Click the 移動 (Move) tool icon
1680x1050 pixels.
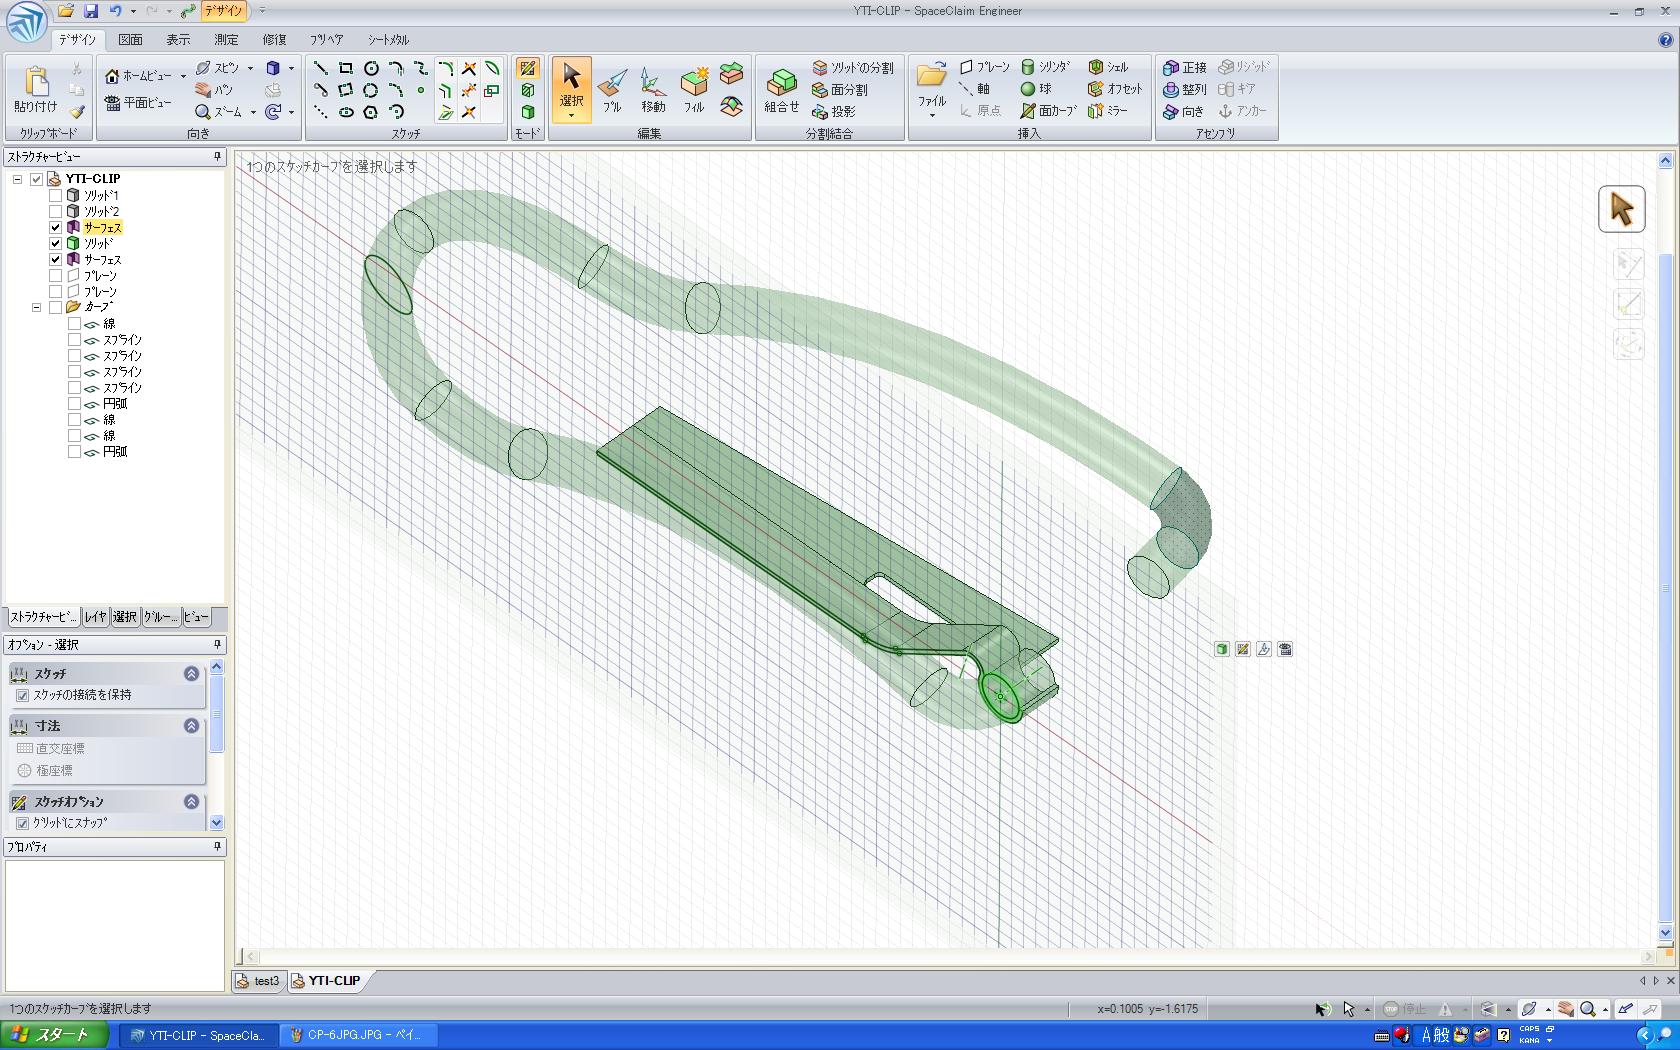(x=653, y=90)
